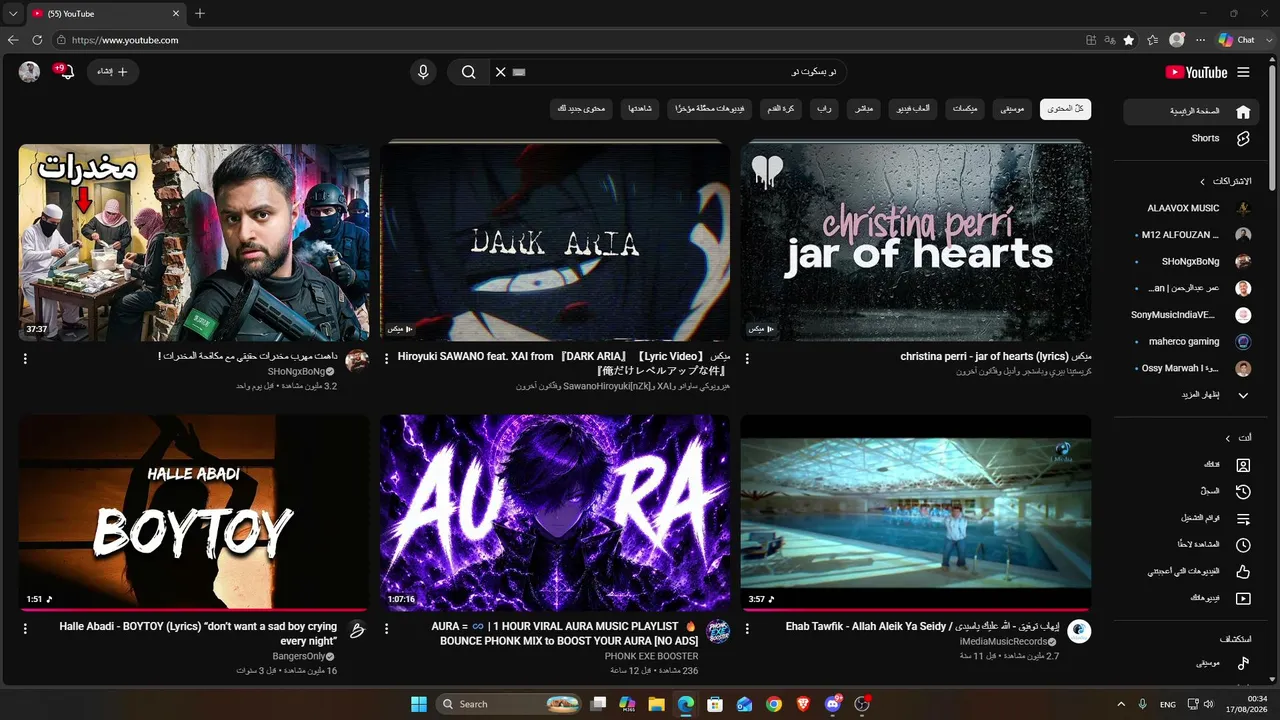Open the Windows Start menu
This screenshot has width=1280, height=720.
(419, 704)
